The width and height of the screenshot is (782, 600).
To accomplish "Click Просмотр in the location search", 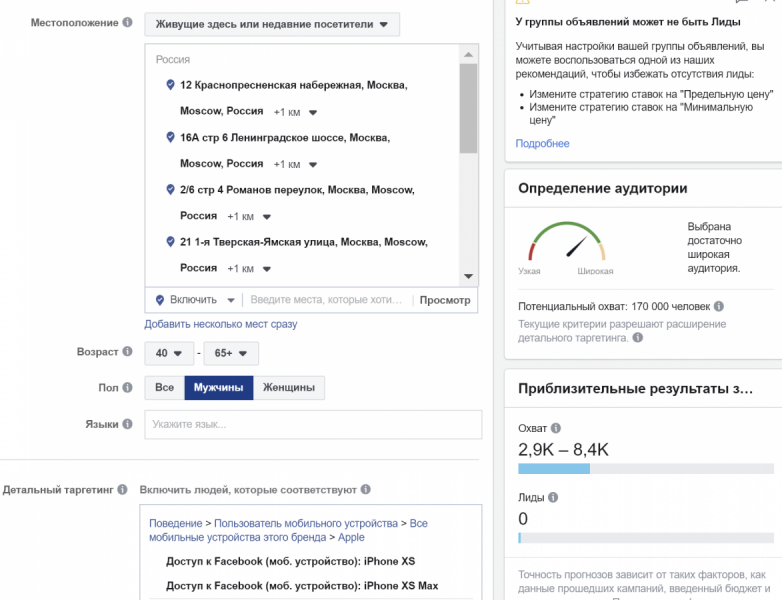I will (445, 300).
